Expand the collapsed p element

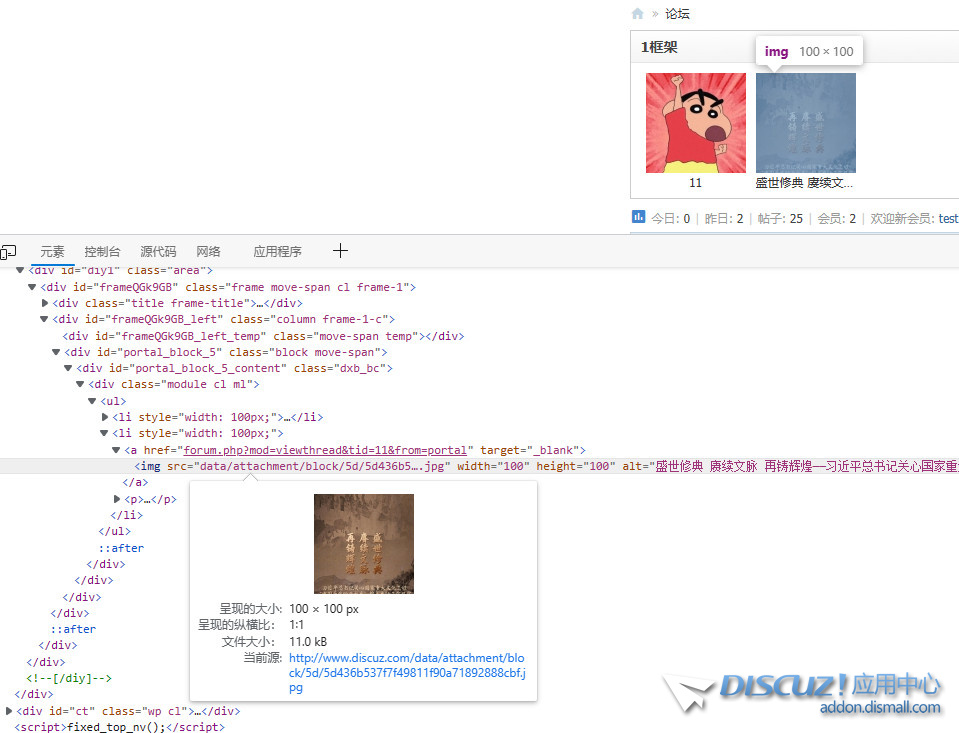pyautogui.click(x=117, y=499)
